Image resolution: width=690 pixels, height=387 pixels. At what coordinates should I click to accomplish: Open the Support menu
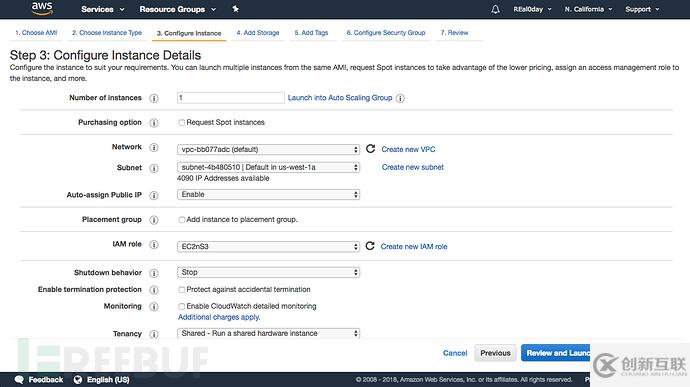(x=642, y=9)
